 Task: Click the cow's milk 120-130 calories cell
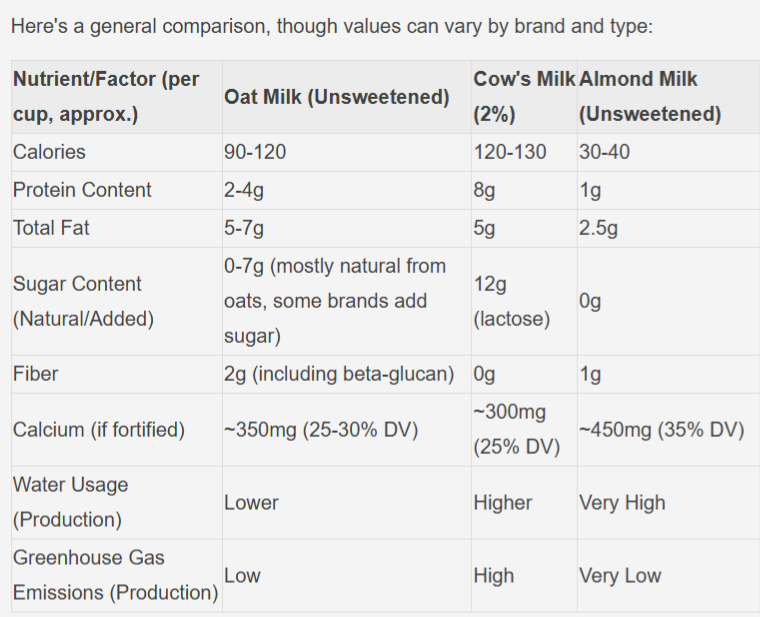pyautogui.click(x=510, y=152)
